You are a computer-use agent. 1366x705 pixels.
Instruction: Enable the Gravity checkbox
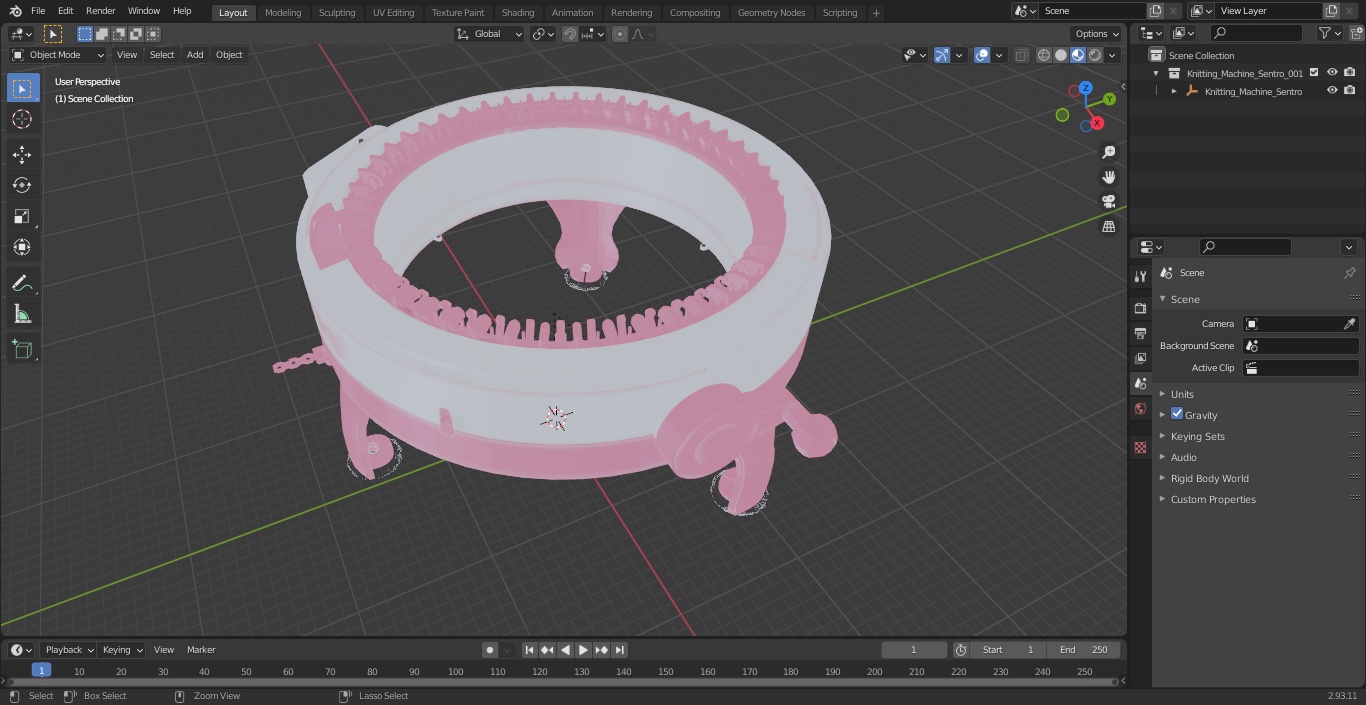click(x=1177, y=414)
